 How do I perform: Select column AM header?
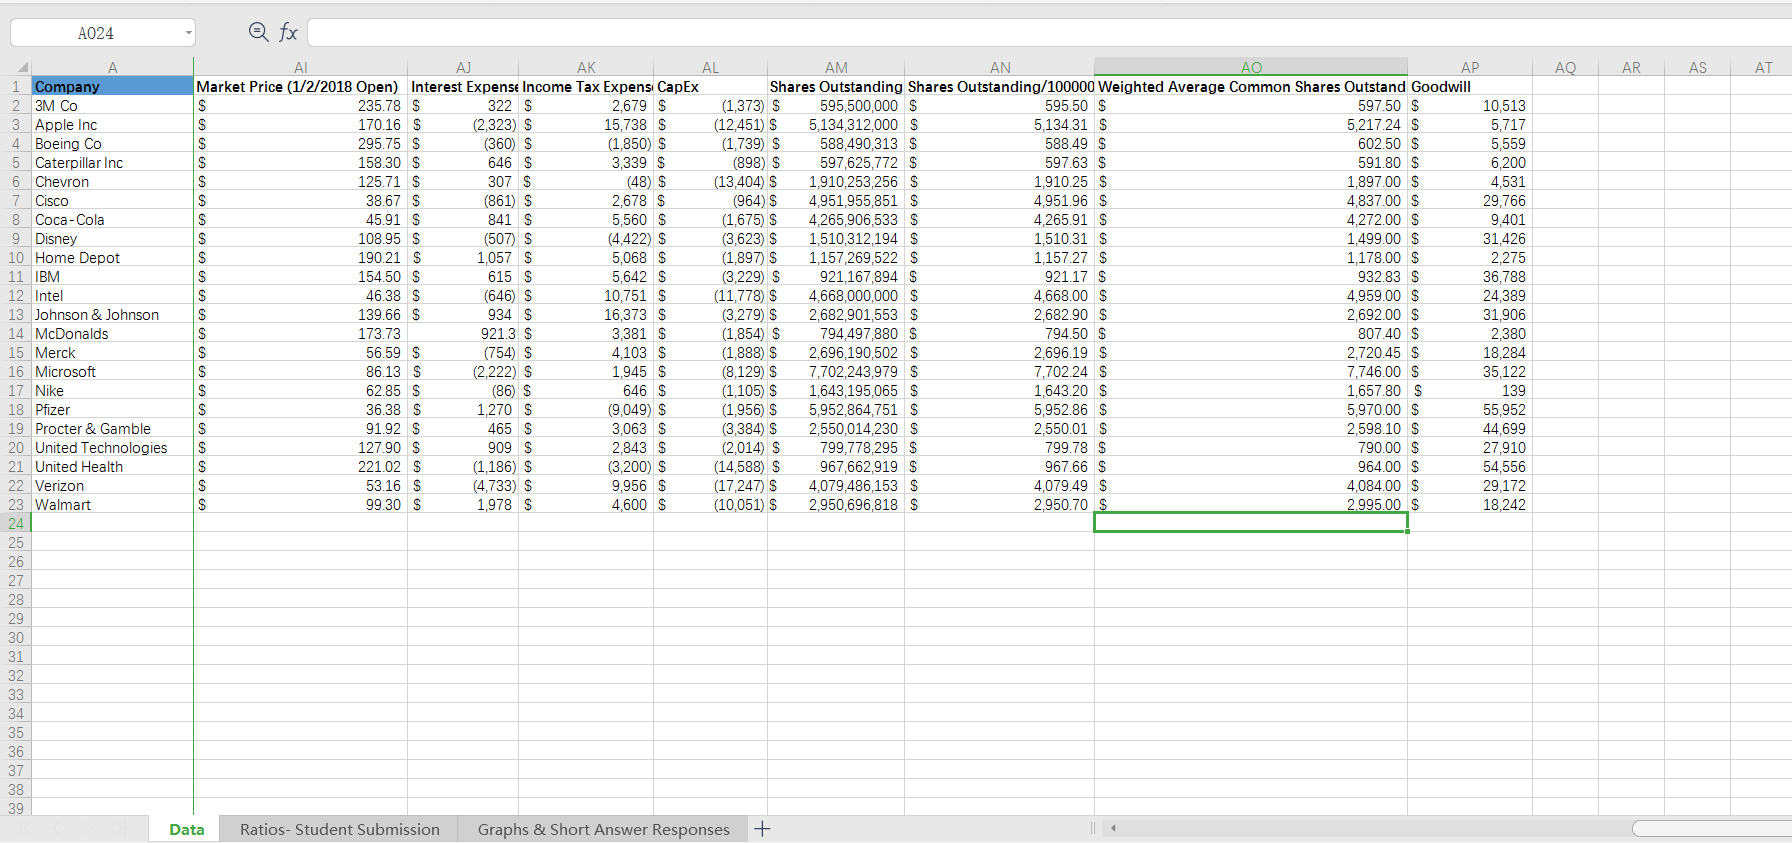(836, 67)
